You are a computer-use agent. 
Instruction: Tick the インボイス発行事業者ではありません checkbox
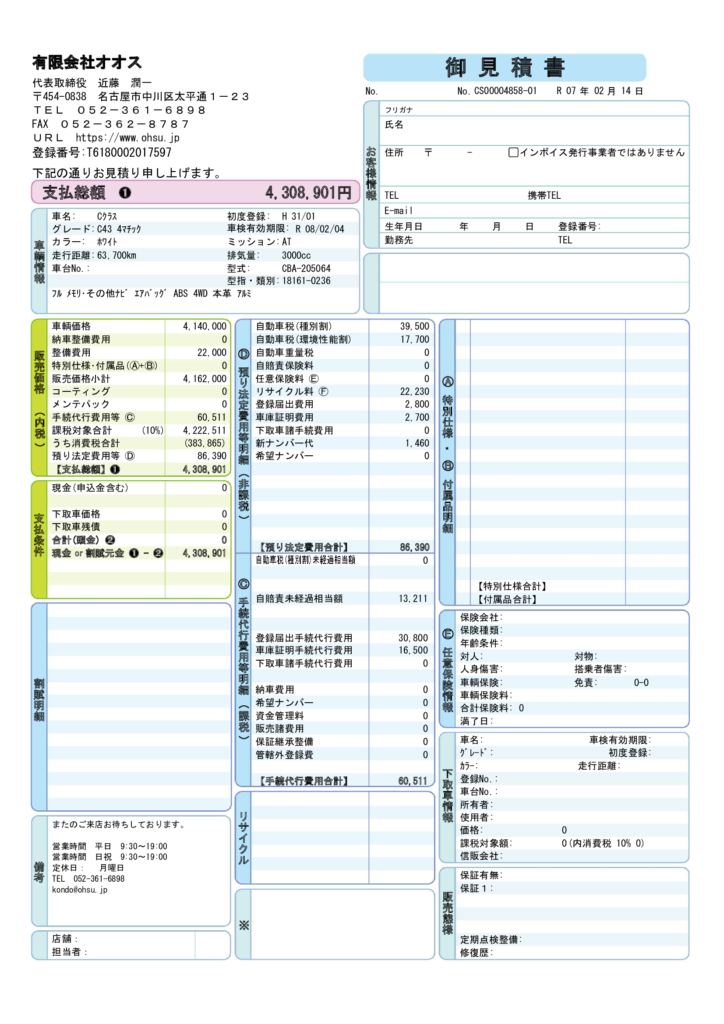click(x=513, y=153)
